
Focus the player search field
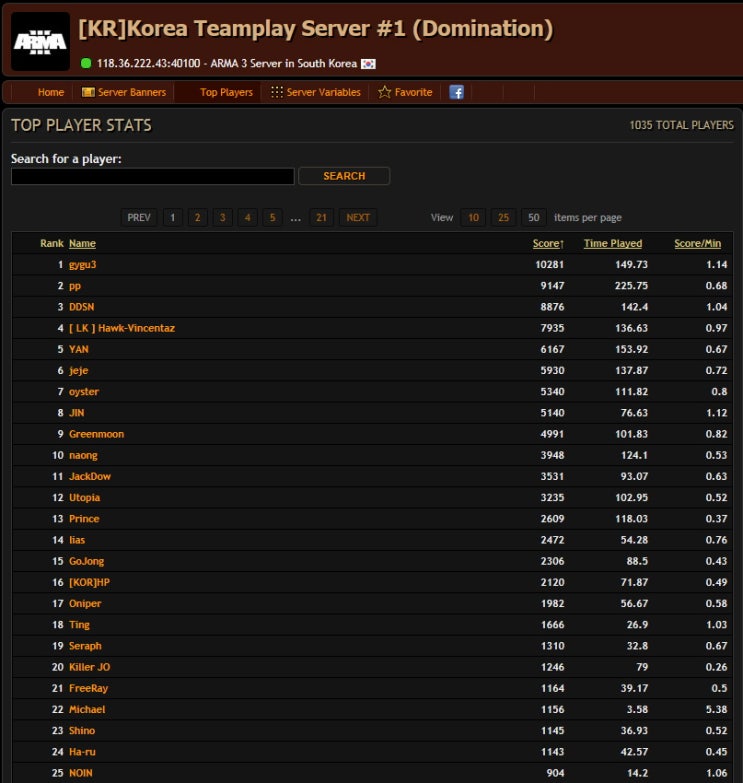(153, 176)
